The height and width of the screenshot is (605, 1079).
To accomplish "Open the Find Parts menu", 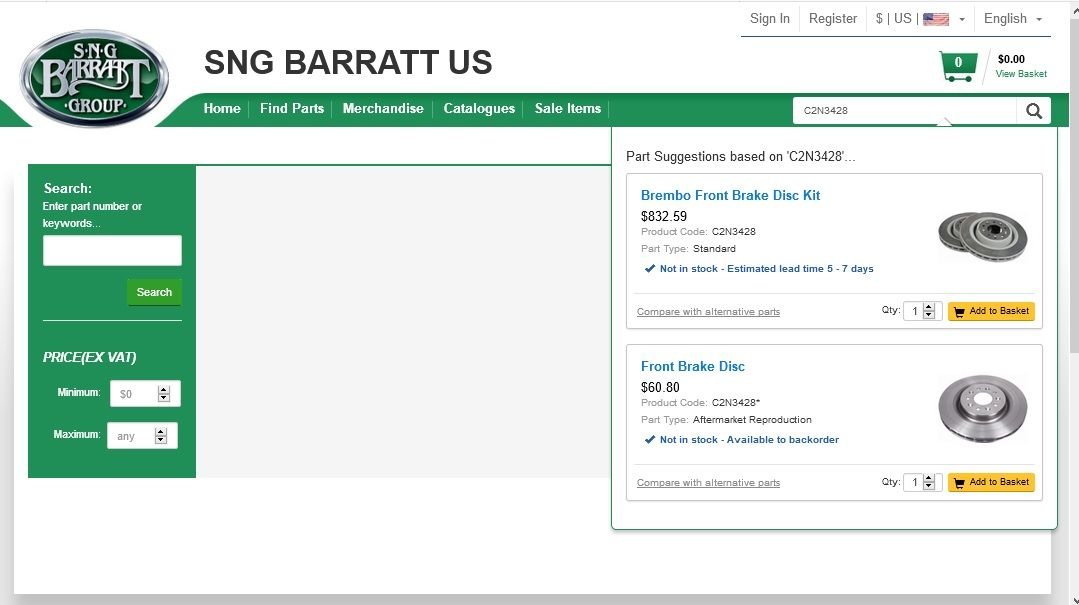I will tap(292, 108).
